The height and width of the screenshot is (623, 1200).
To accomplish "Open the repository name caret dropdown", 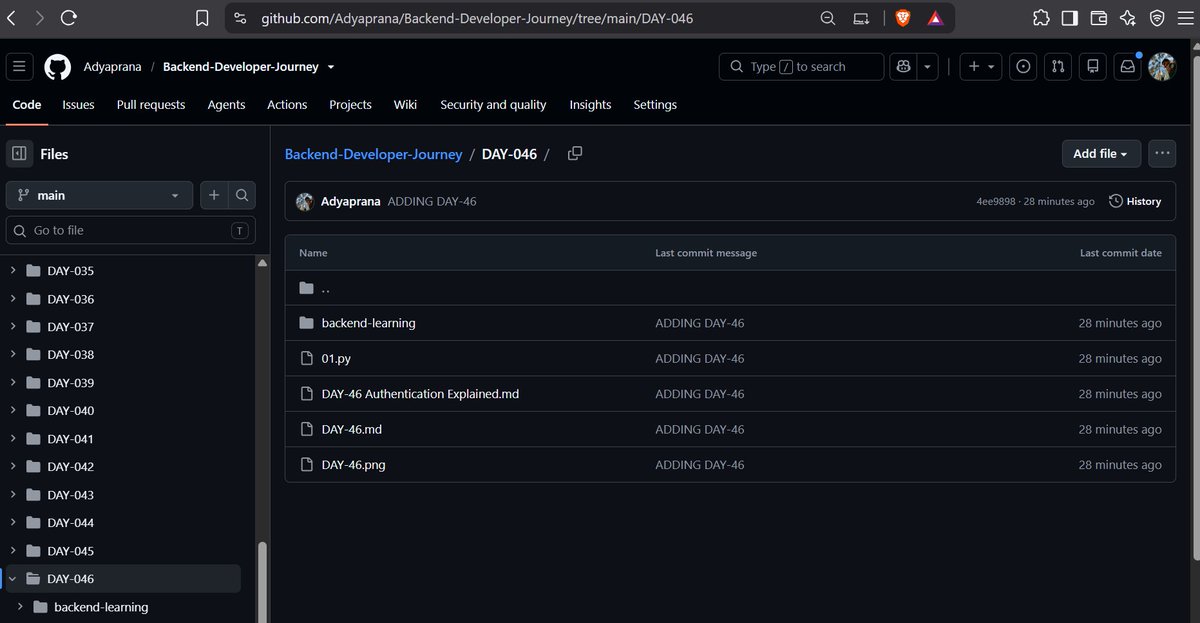I will point(331,67).
